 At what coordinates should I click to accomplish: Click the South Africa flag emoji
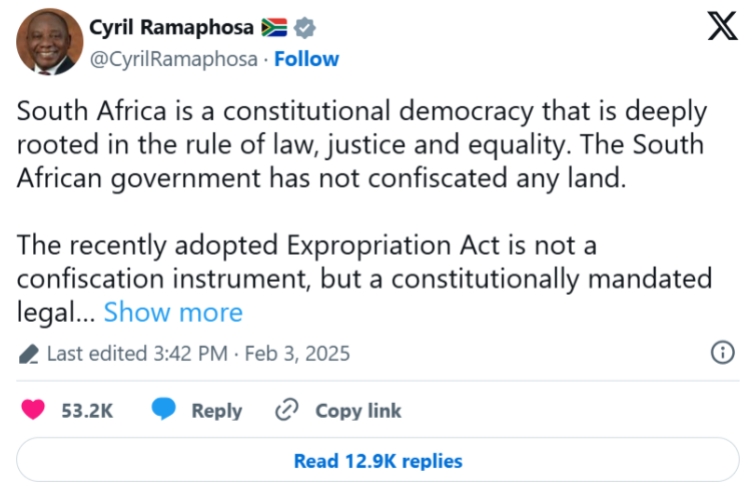pyautogui.click(x=273, y=27)
